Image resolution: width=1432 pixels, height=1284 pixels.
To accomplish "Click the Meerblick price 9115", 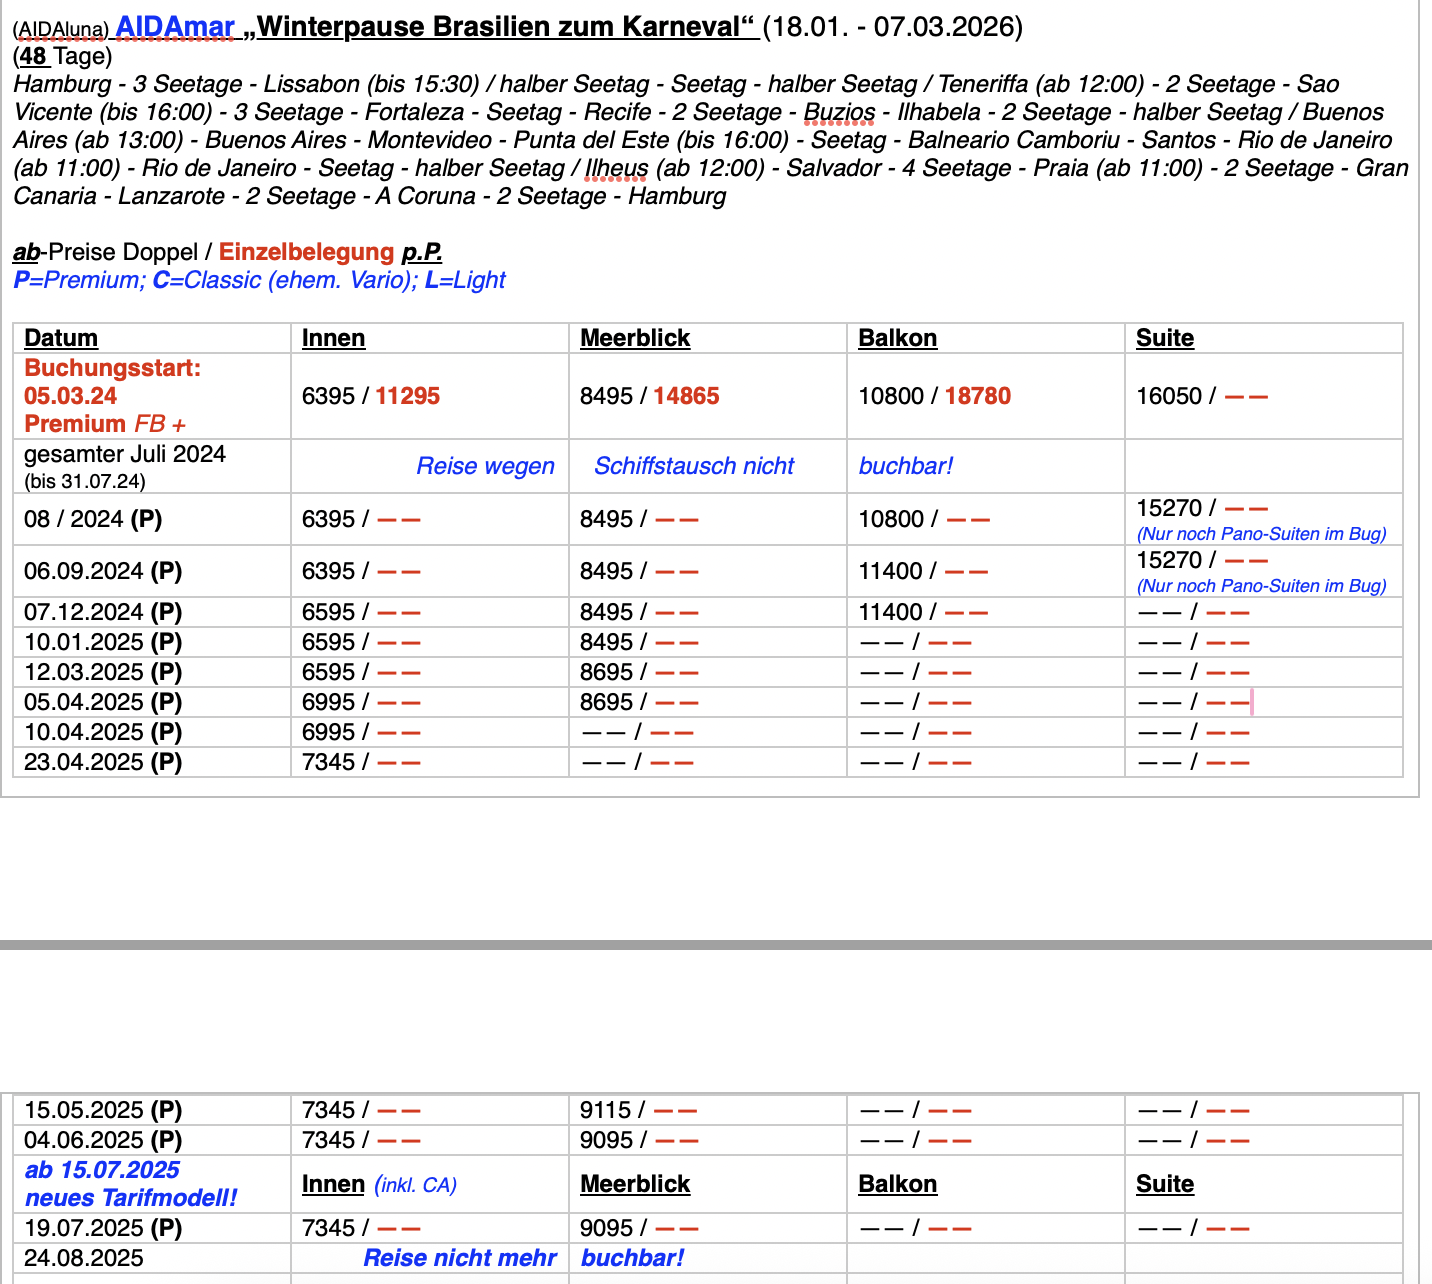I will (x=606, y=1110).
